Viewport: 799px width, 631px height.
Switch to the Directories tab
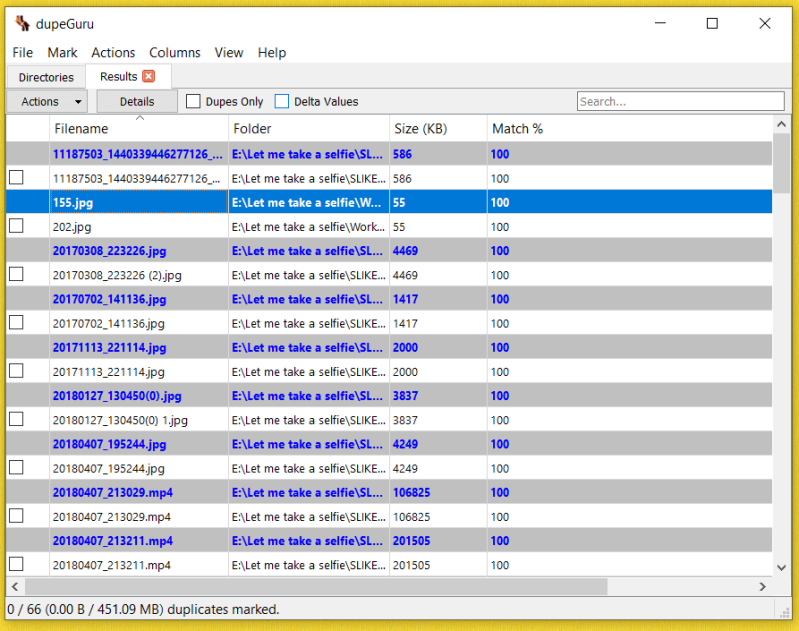46,77
